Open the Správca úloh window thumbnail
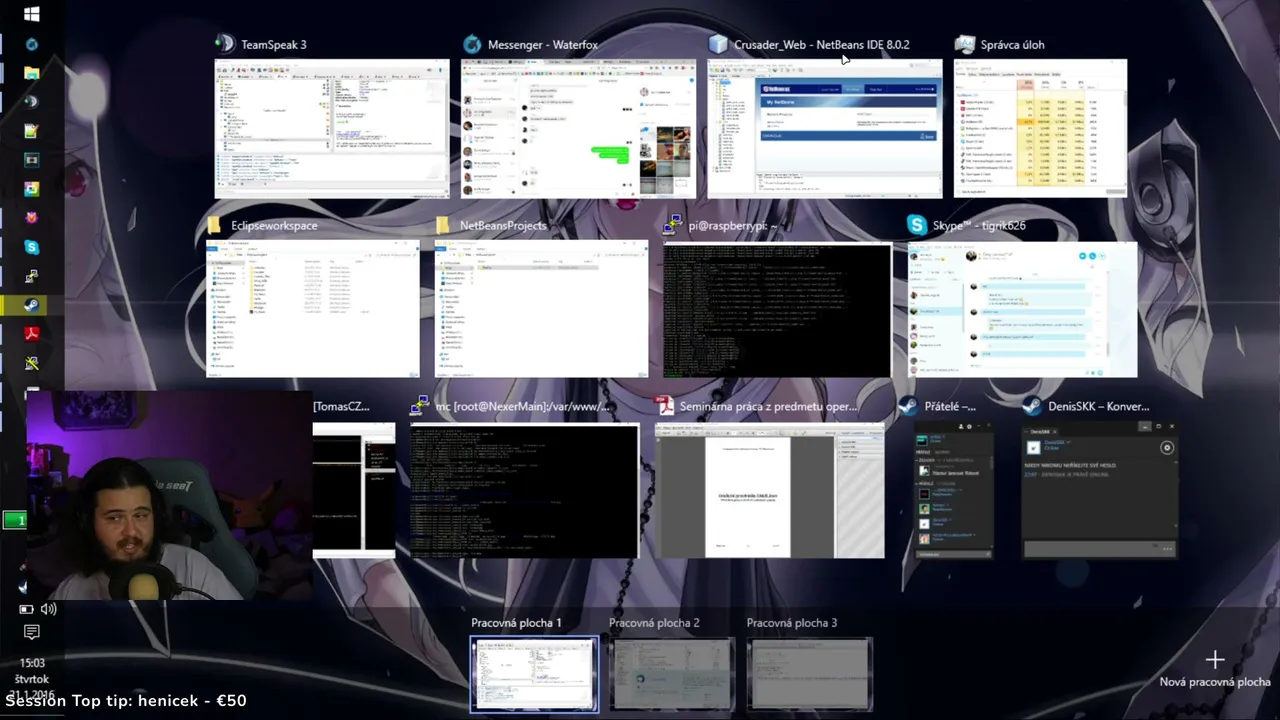 coord(1041,129)
